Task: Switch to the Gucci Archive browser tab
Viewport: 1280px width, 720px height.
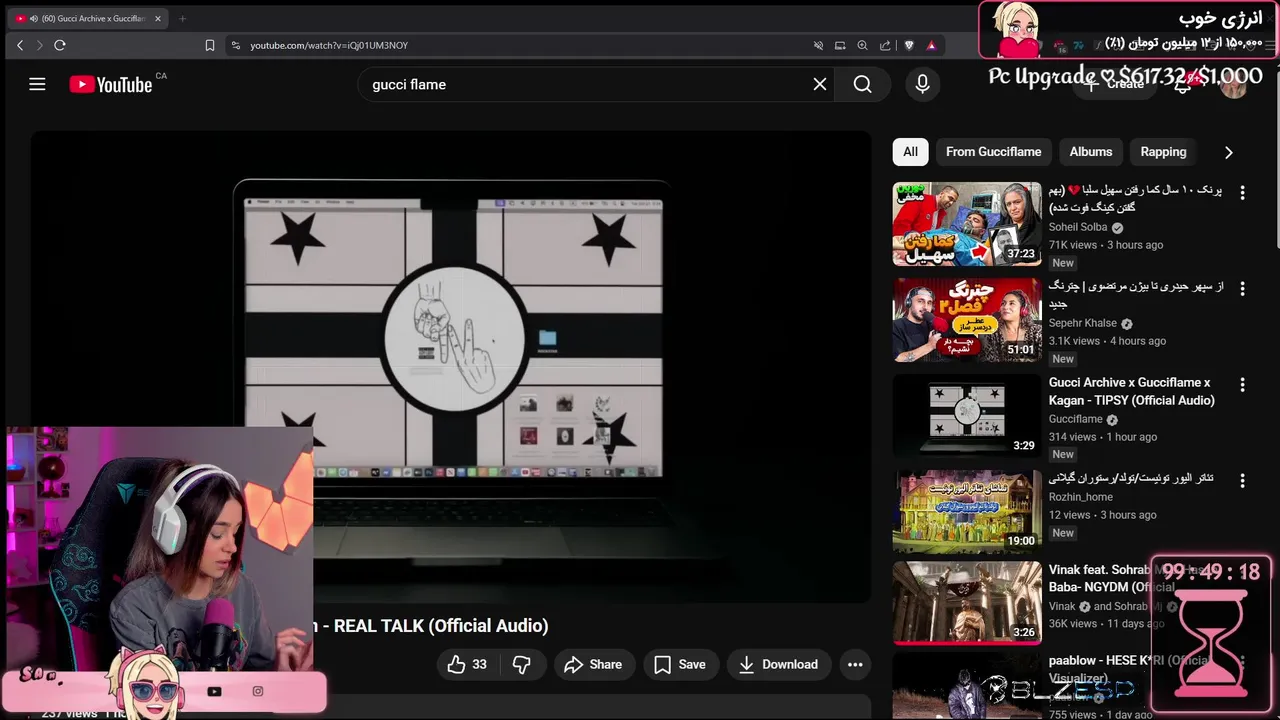Action: coord(88,18)
